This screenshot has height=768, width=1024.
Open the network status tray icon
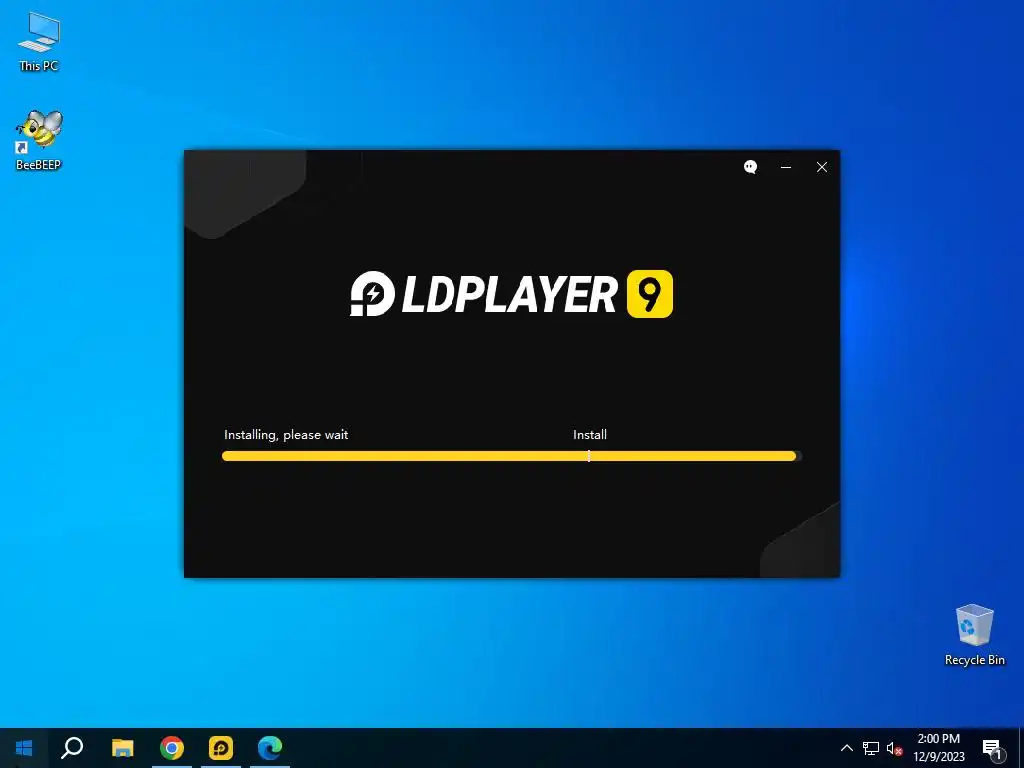pyautogui.click(x=871, y=748)
